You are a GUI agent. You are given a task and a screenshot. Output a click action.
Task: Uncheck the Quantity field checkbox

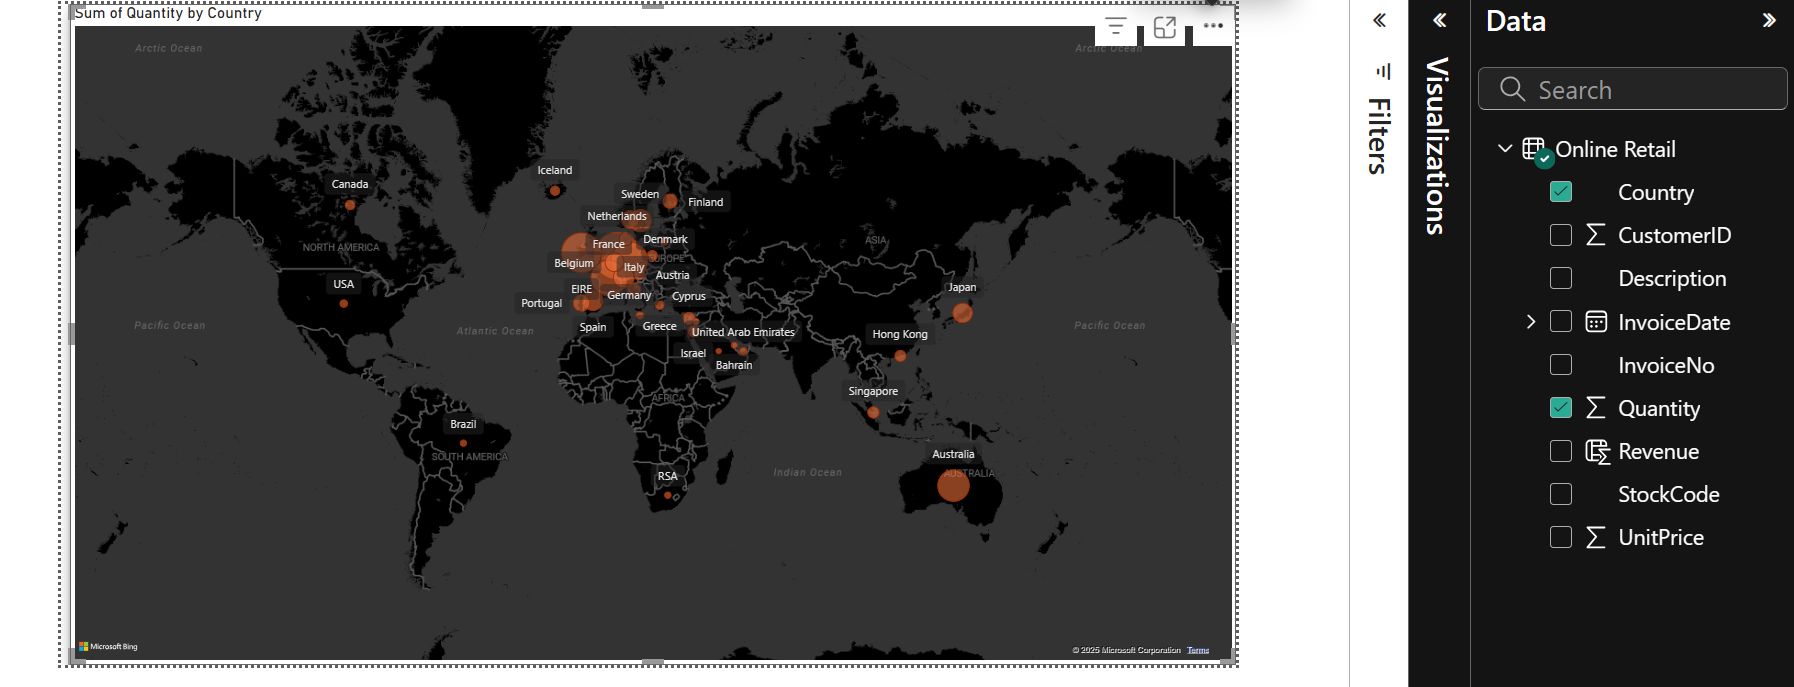click(x=1561, y=407)
